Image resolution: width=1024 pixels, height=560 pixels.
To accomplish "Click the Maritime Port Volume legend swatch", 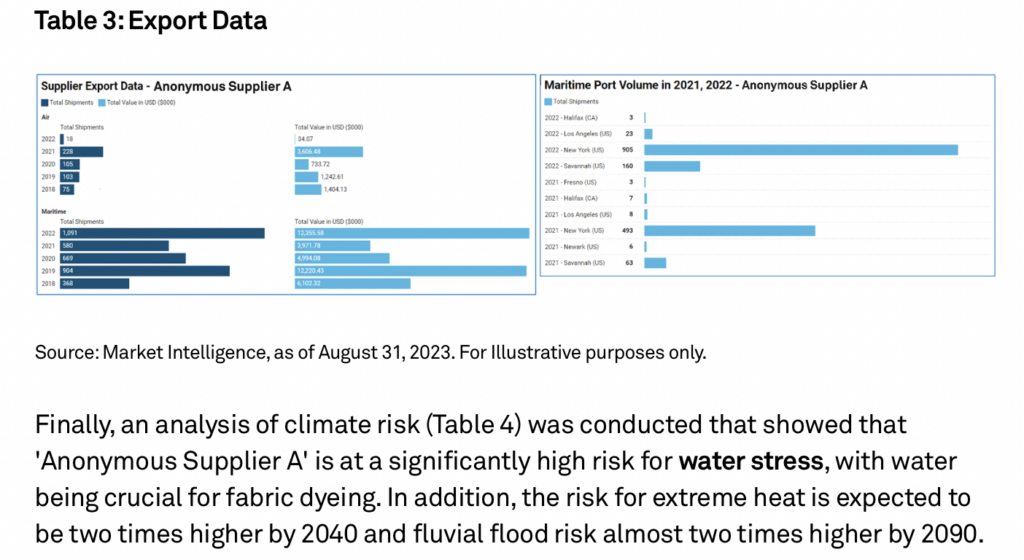I will pos(548,101).
